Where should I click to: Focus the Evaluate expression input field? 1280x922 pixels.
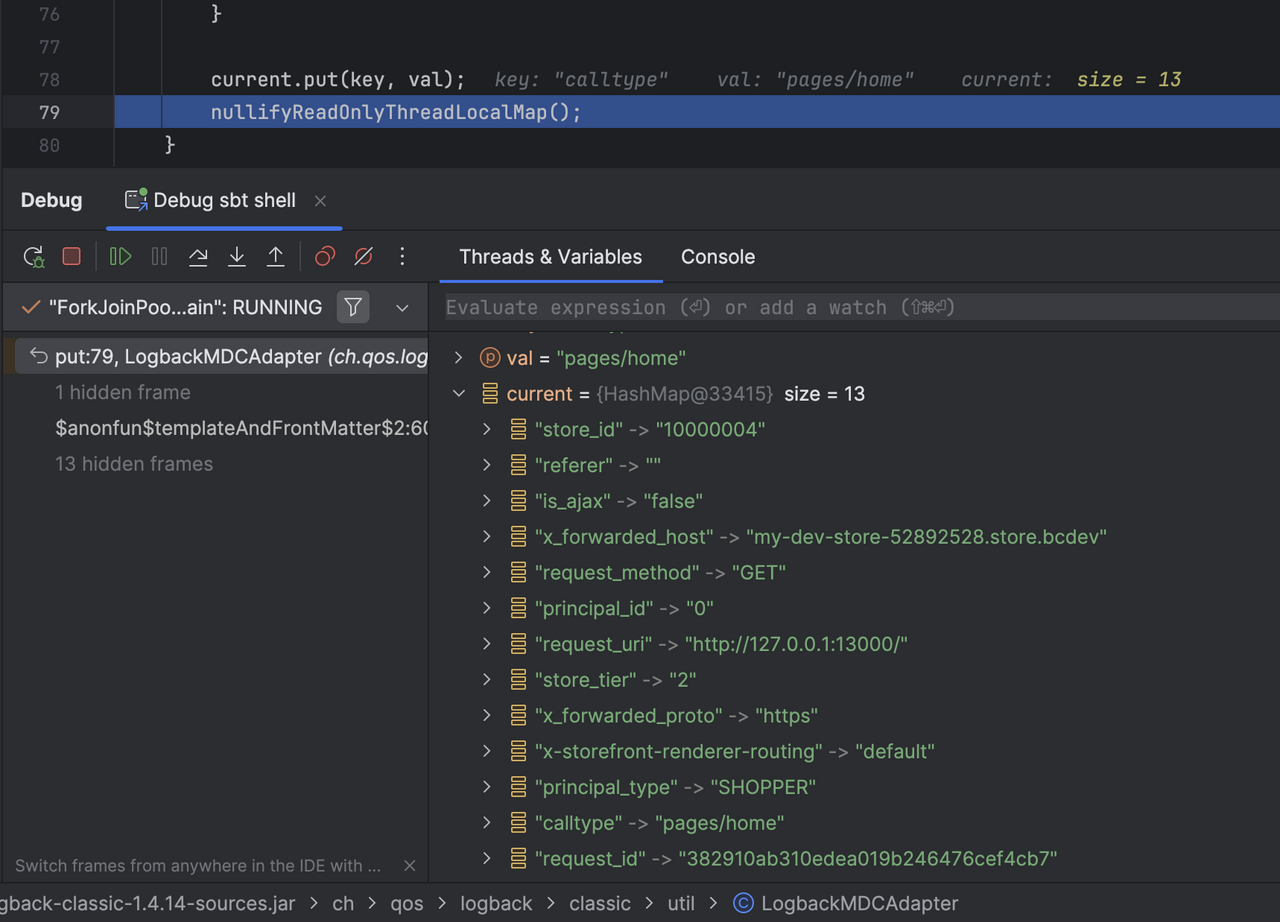860,307
